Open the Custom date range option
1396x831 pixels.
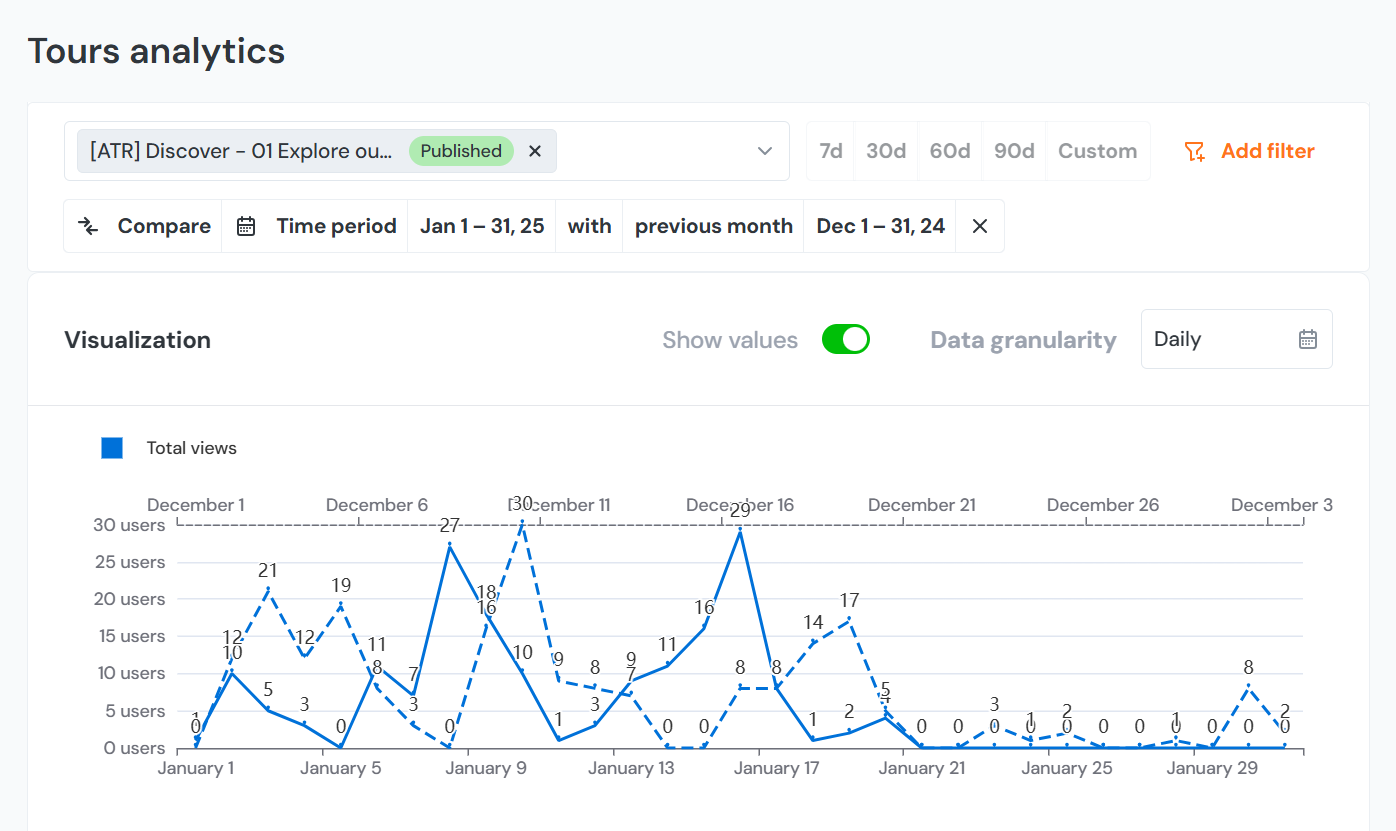pyautogui.click(x=1097, y=151)
